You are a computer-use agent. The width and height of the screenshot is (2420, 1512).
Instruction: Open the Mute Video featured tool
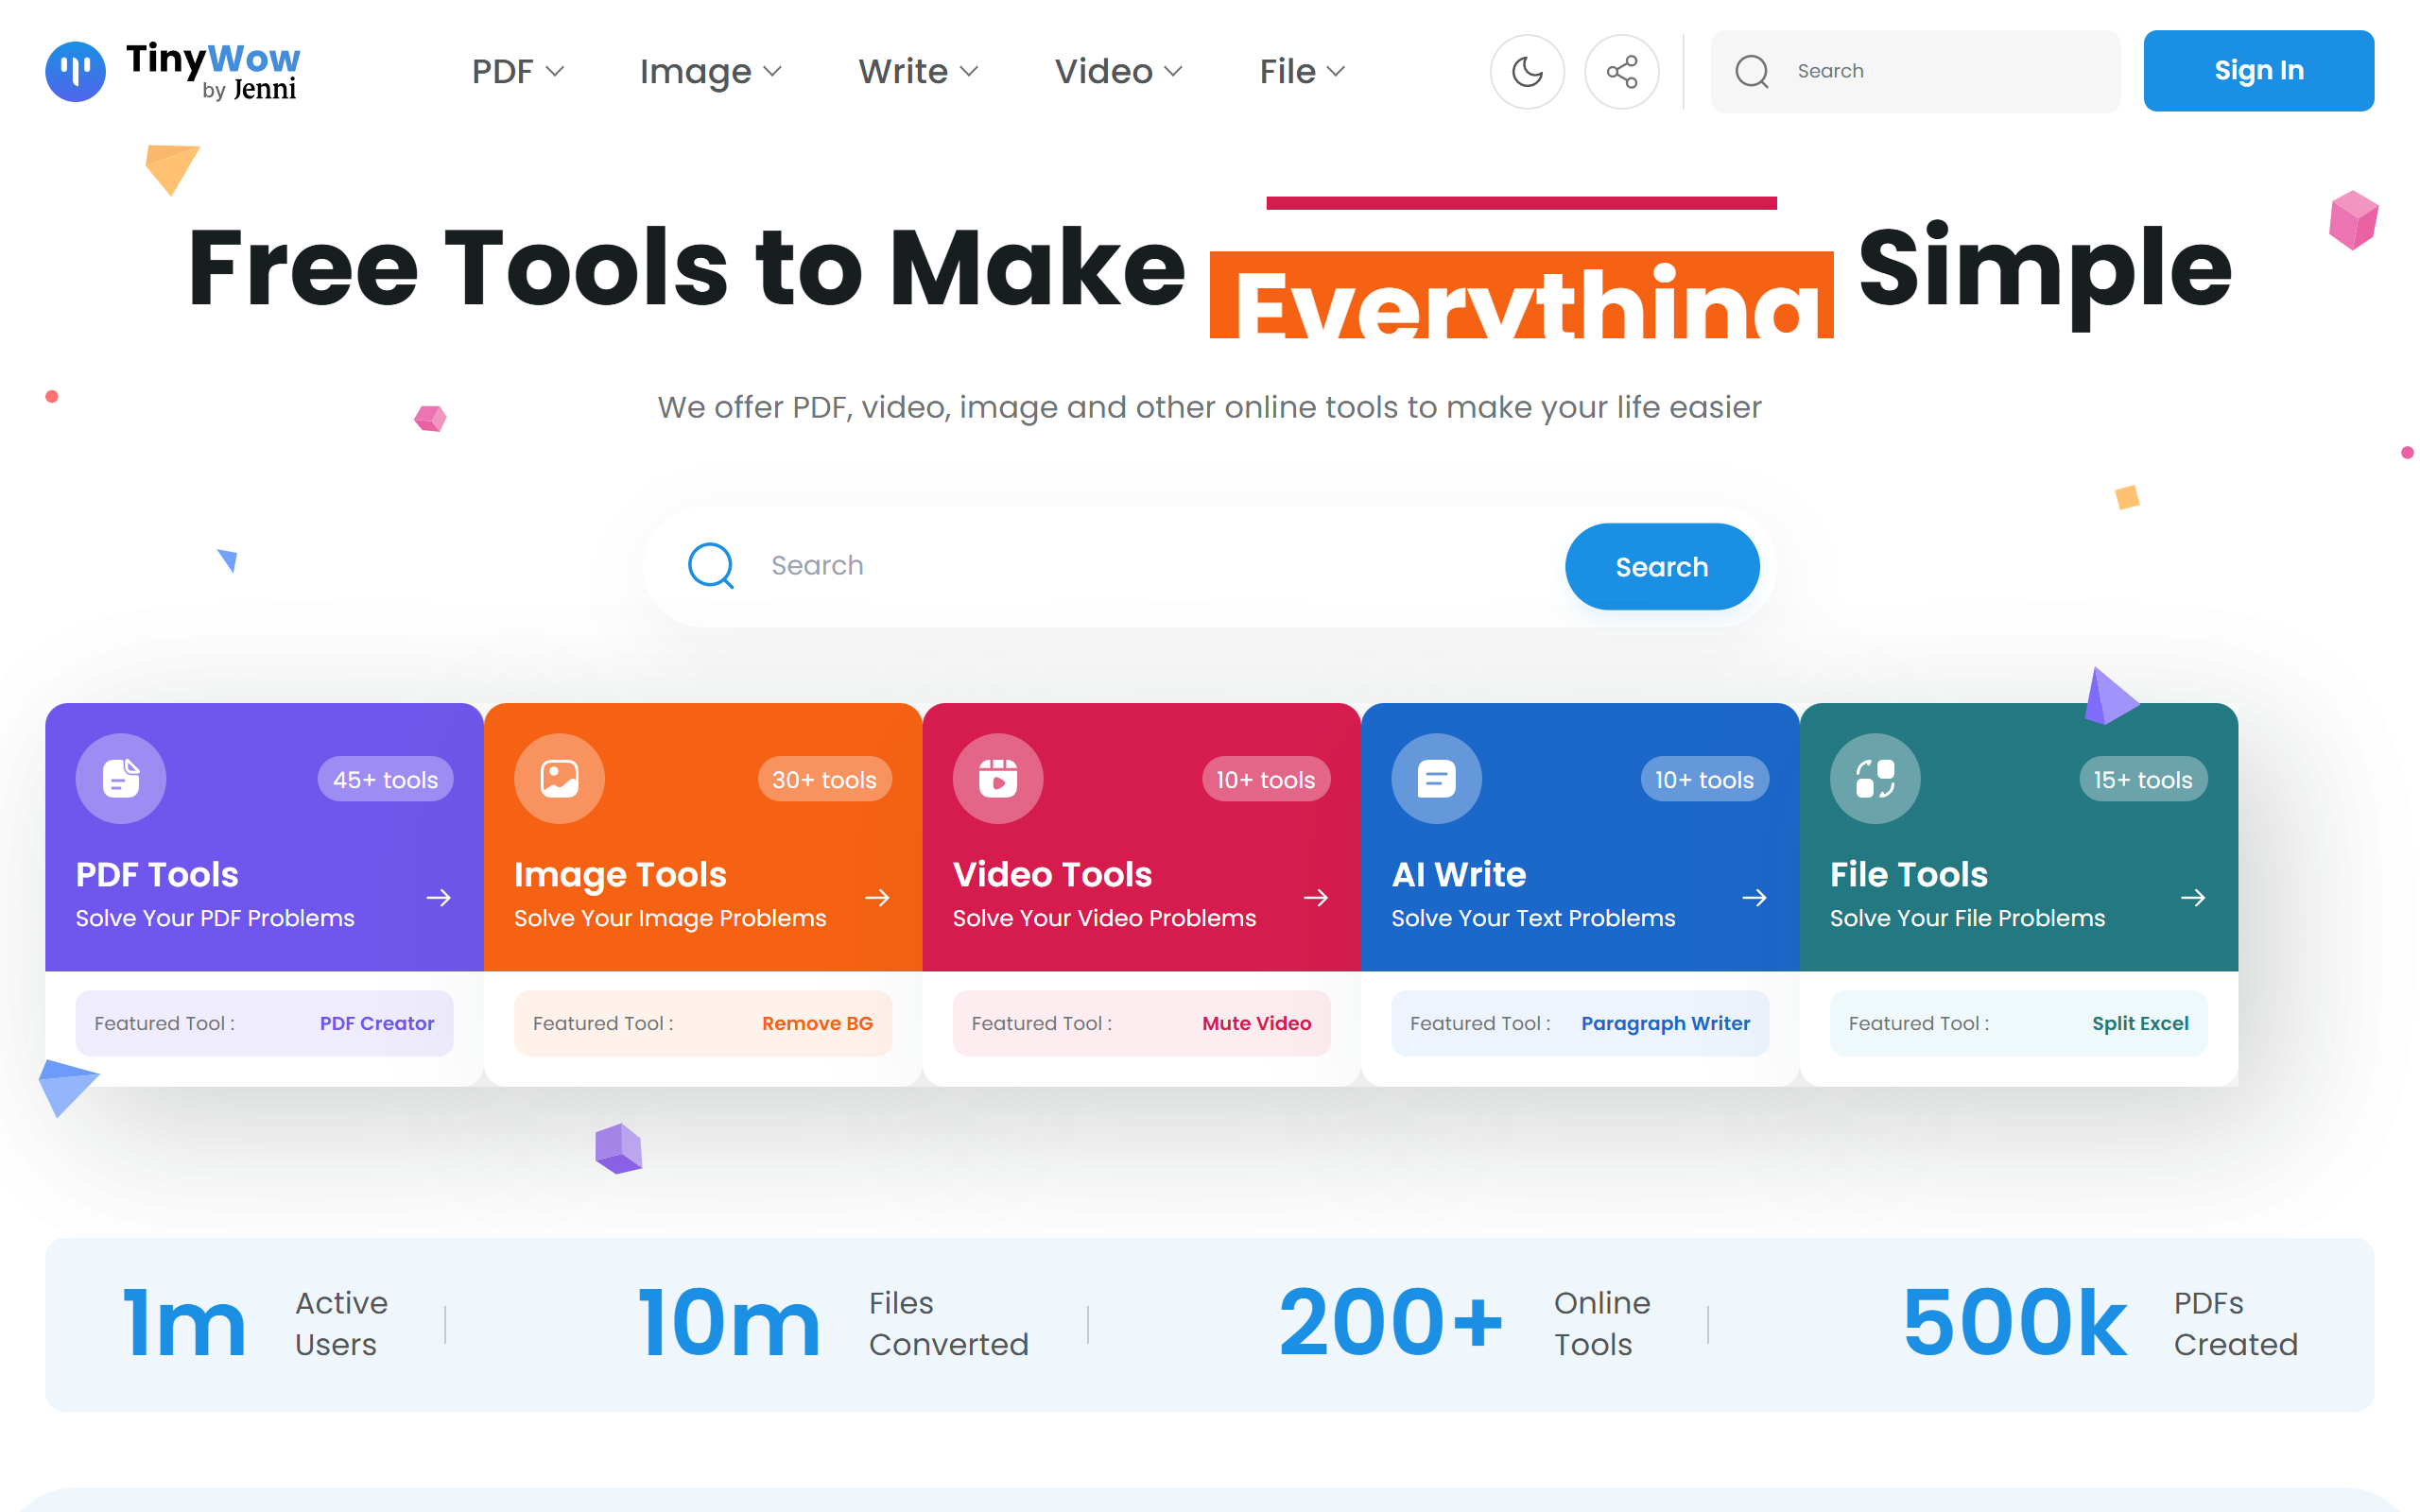[x=1256, y=1023]
